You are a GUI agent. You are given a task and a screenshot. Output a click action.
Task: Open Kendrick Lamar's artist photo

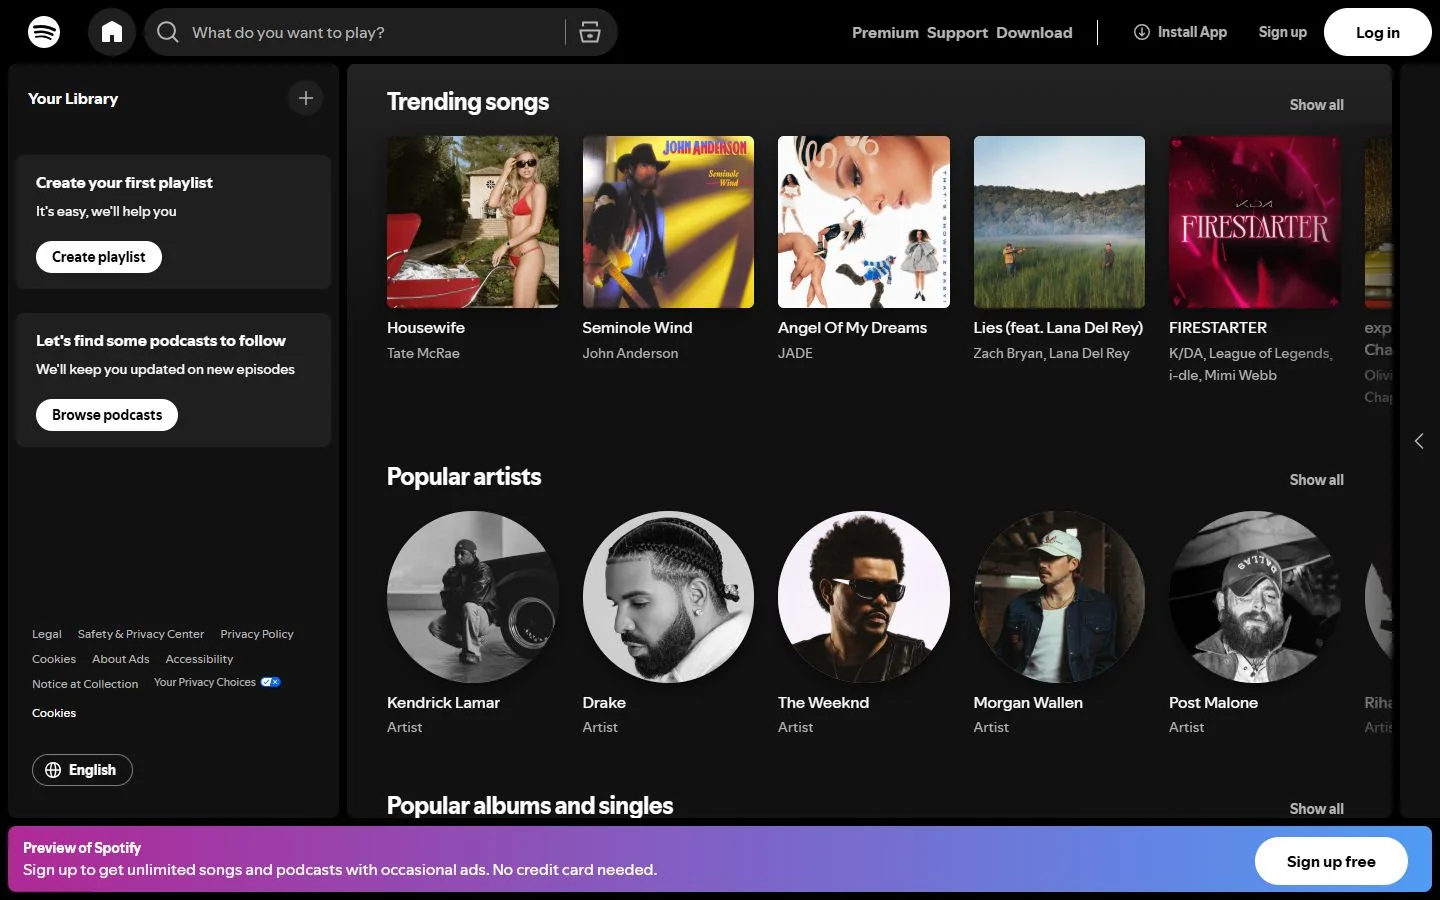pos(473,597)
